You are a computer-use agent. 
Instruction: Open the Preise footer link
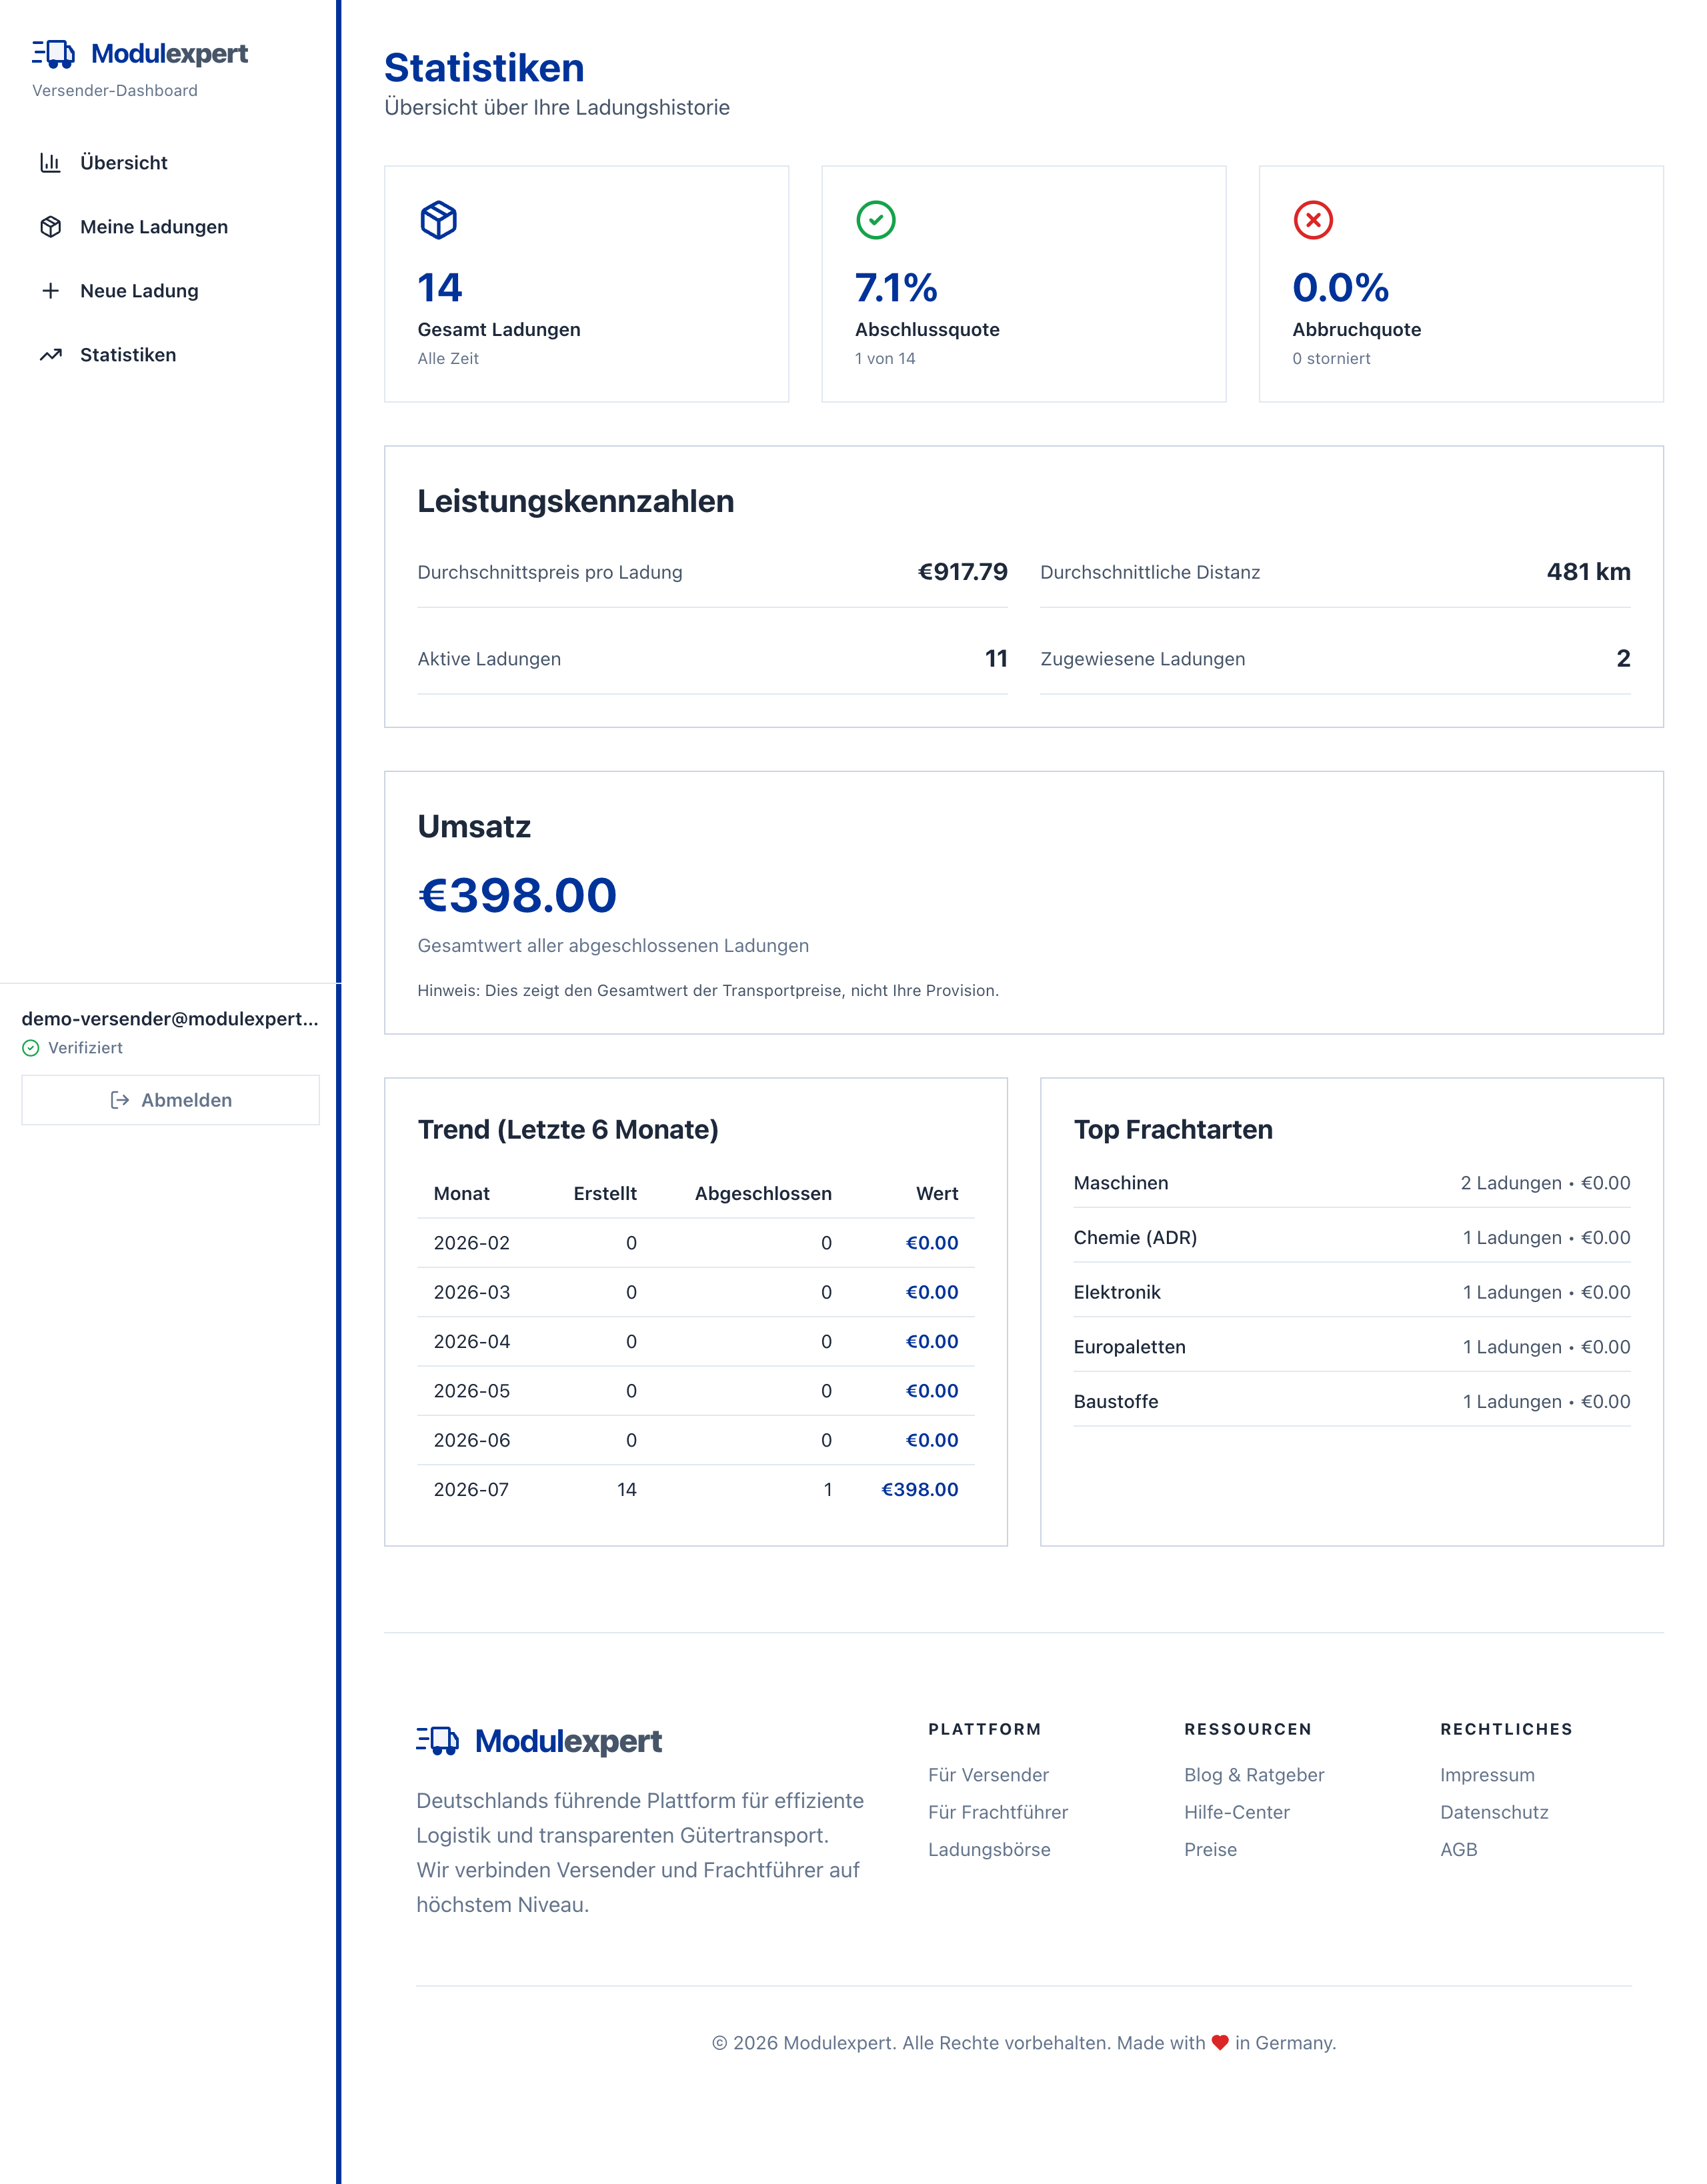pyautogui.click(x=1210, y=1850)
